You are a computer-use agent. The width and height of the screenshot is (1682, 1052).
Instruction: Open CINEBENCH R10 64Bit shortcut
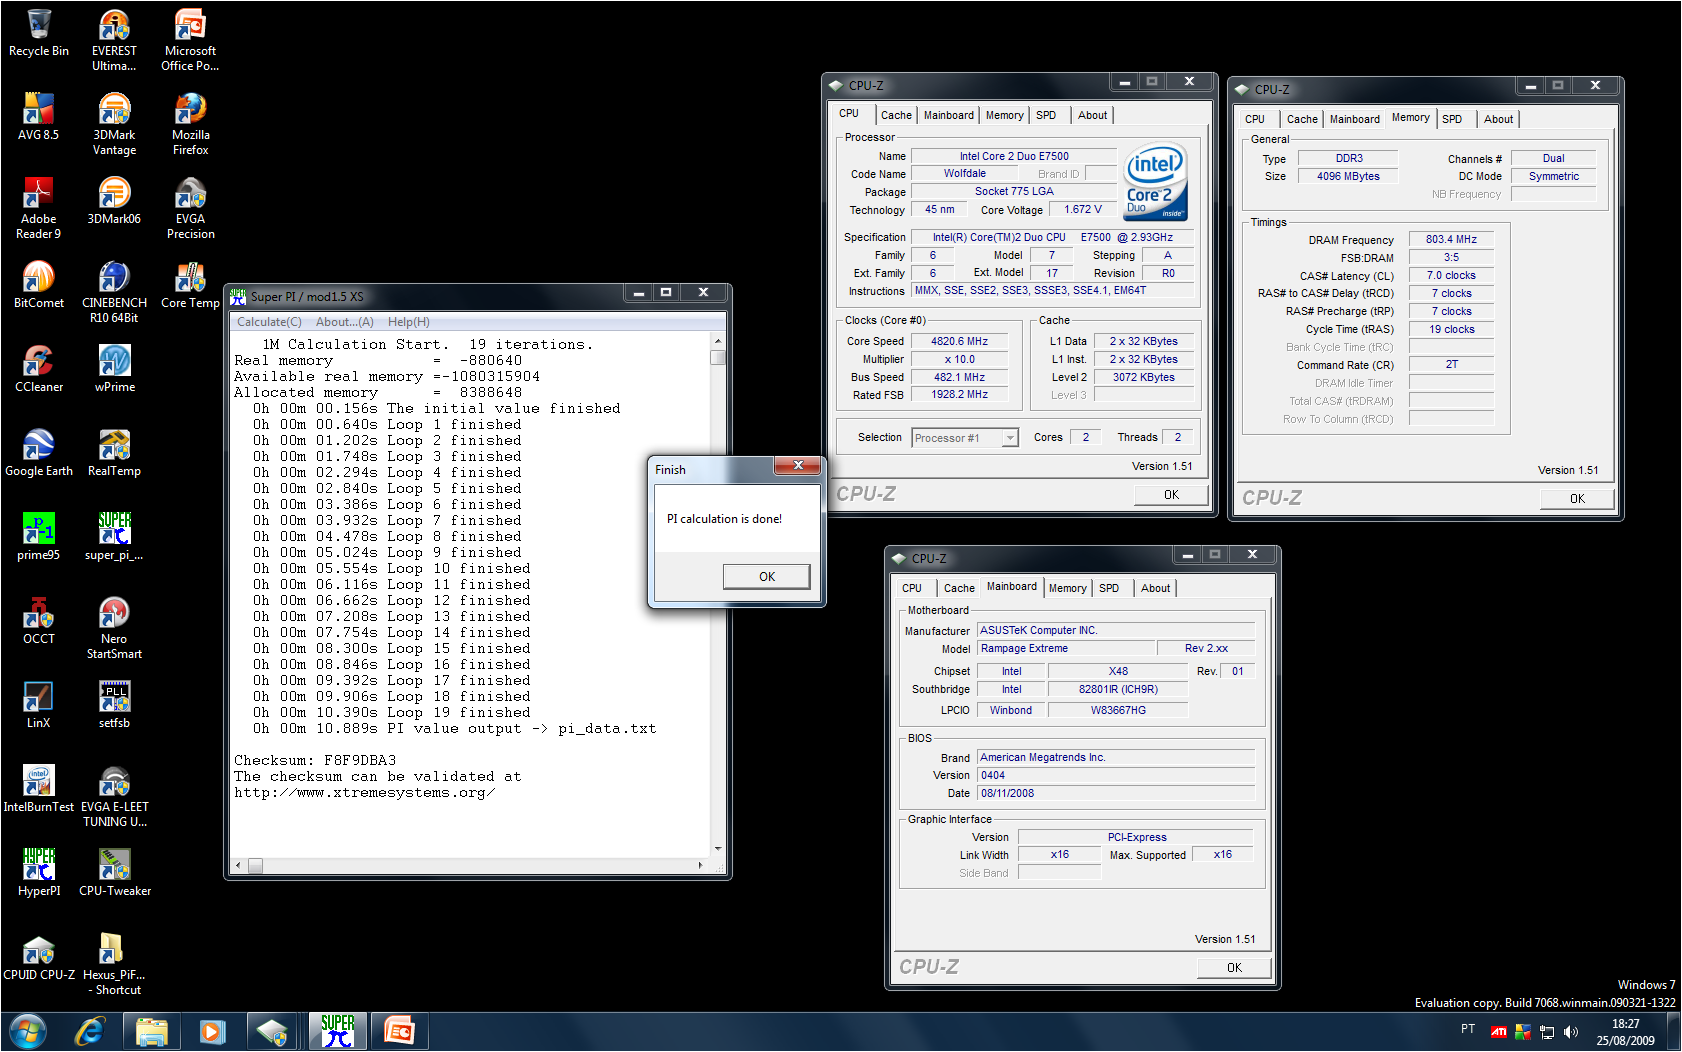(114, 292)
